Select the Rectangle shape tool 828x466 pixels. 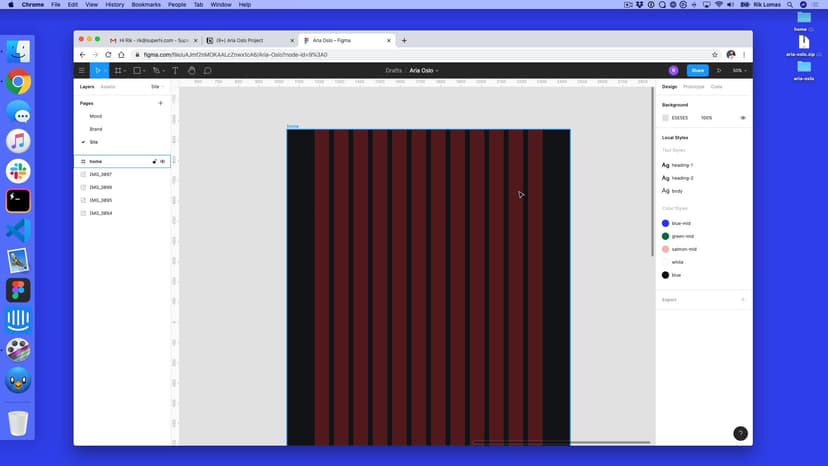click(x=137, y=71)
